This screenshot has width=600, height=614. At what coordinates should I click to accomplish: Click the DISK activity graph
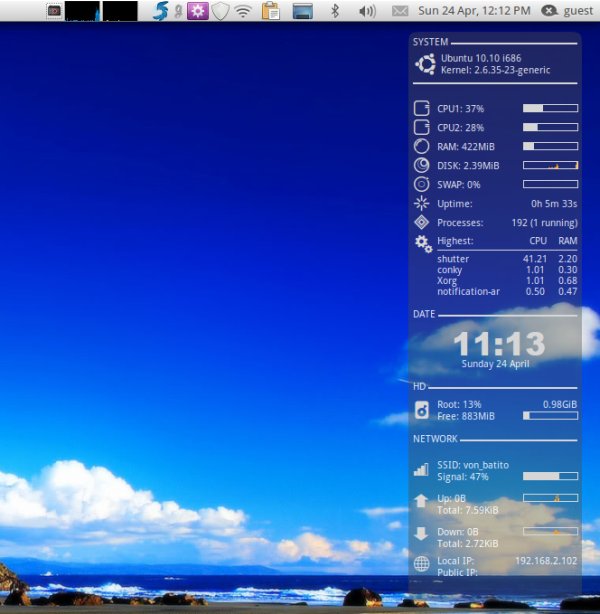point(550,165)
